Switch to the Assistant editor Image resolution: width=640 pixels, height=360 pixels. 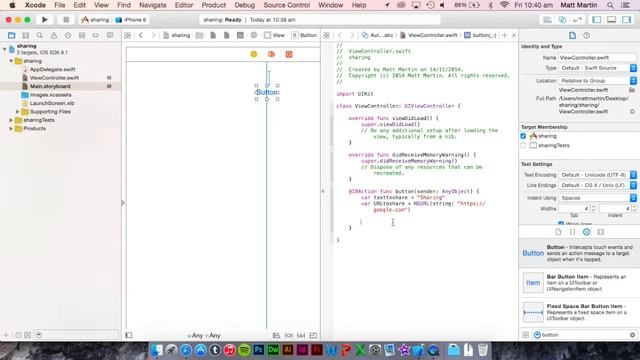click(562, 20)
